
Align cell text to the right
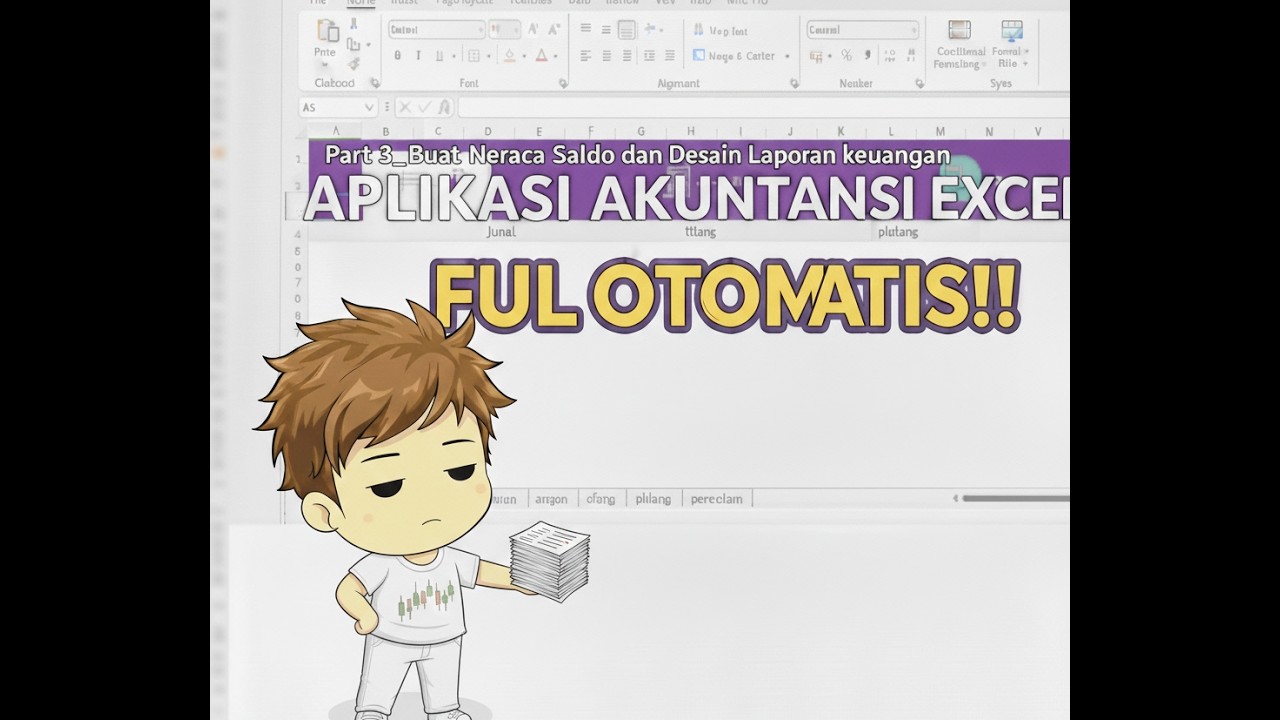[x=626, y=56]
